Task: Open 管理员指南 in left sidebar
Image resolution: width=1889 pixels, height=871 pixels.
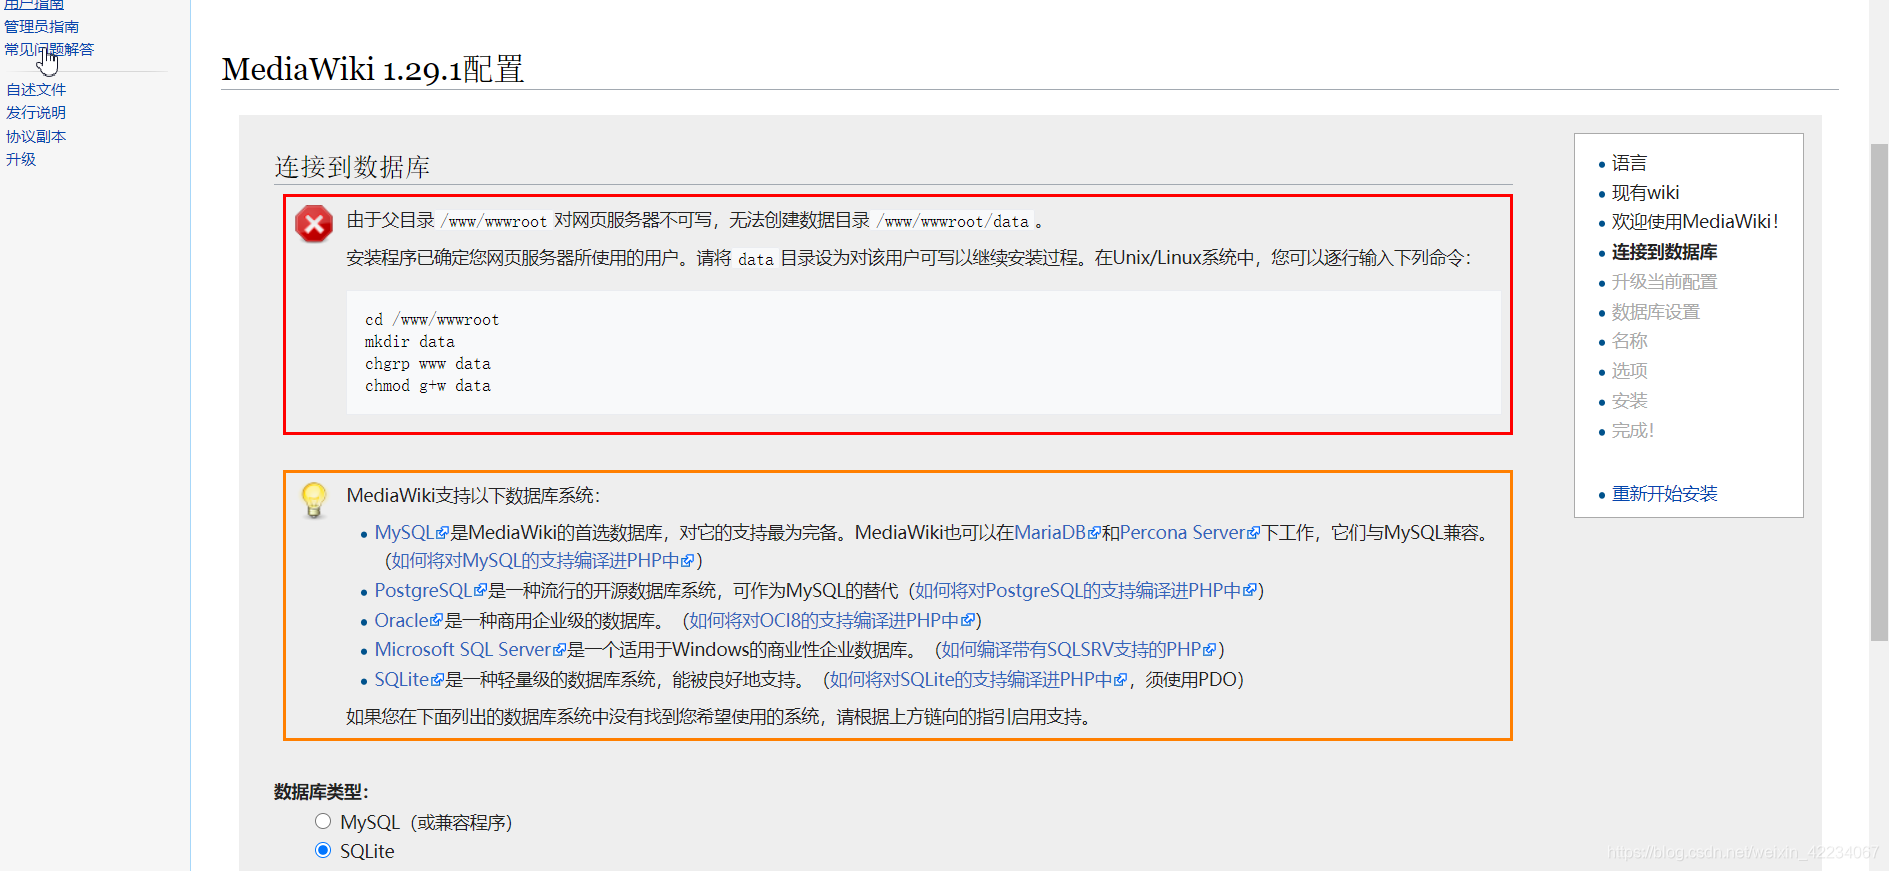Action: coord(41,27)
